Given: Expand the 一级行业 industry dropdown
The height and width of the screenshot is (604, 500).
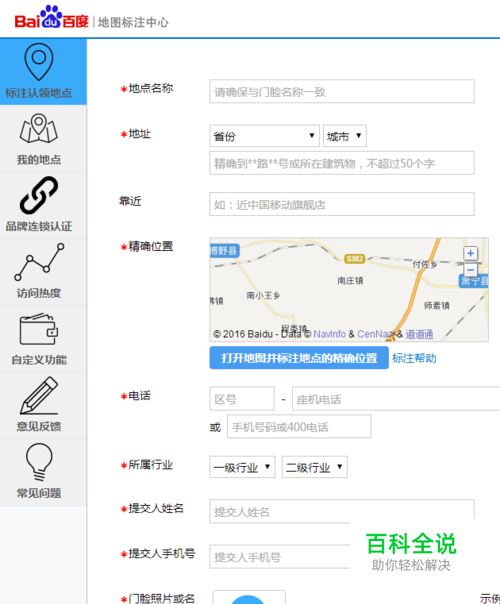Looking at the screenshot, I should pos(242,467).
